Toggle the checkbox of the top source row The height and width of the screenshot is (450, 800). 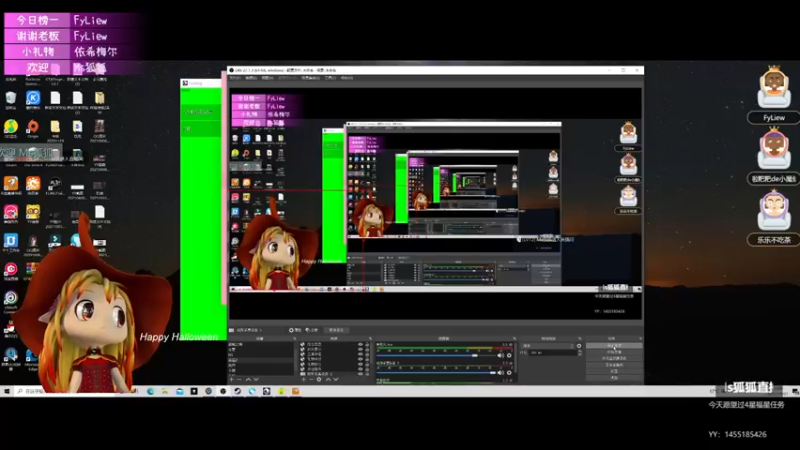coord(303,344)
